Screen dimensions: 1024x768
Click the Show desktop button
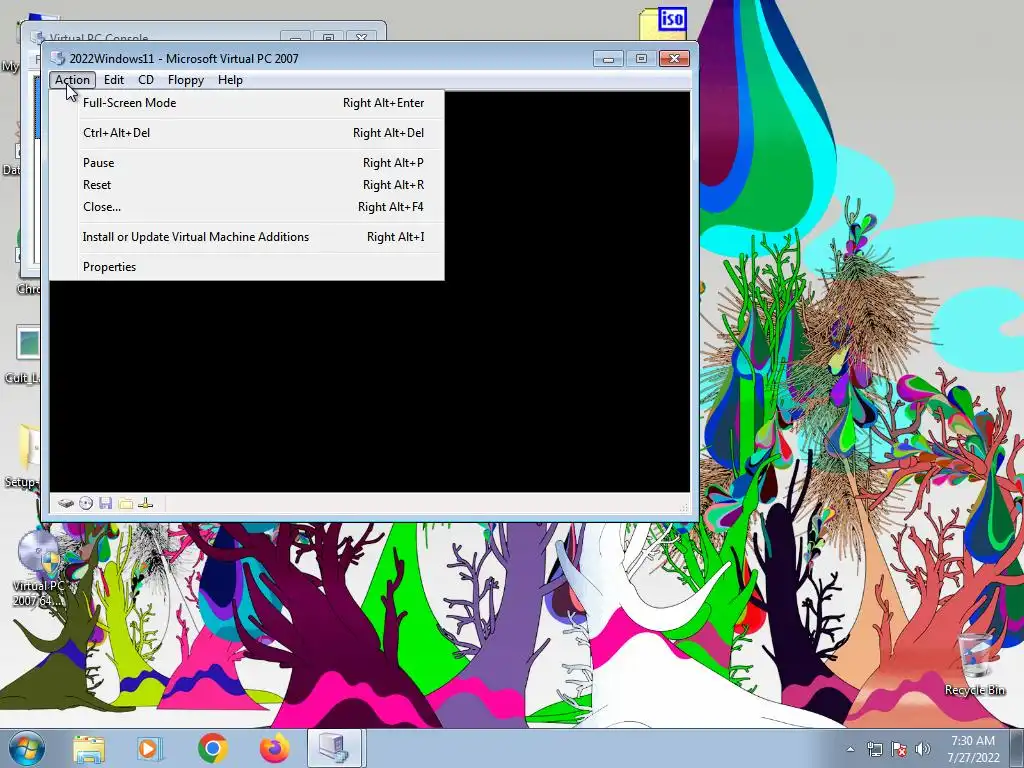click(x=1017, y=749)
